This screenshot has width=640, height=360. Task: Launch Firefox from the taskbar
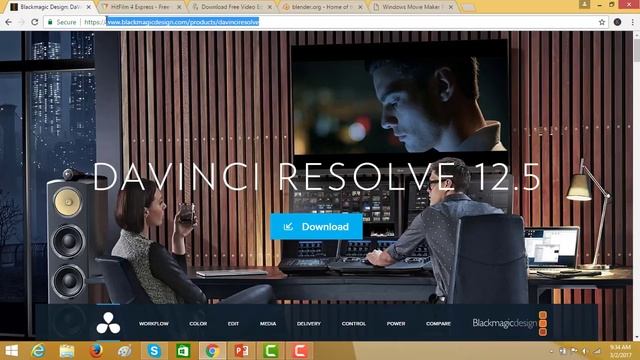click(96, 351)
